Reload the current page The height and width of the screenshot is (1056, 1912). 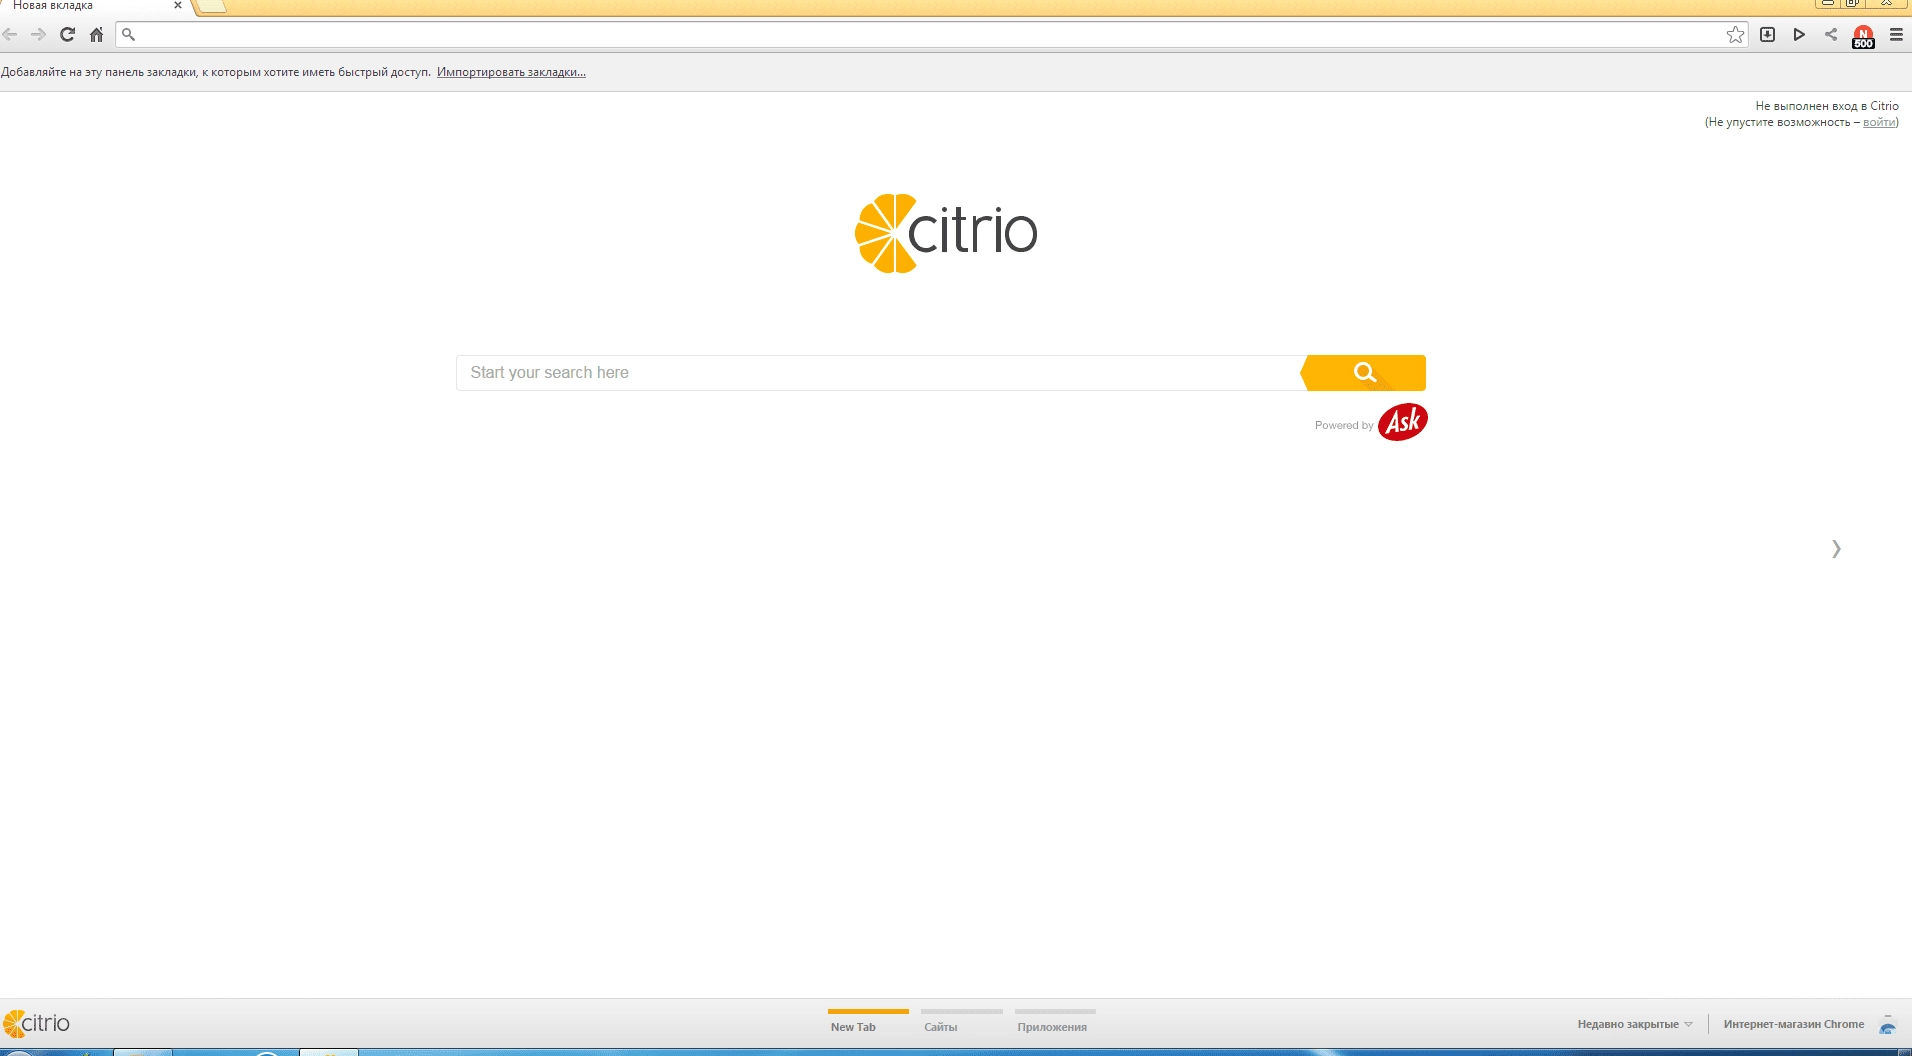click(67, 34)
